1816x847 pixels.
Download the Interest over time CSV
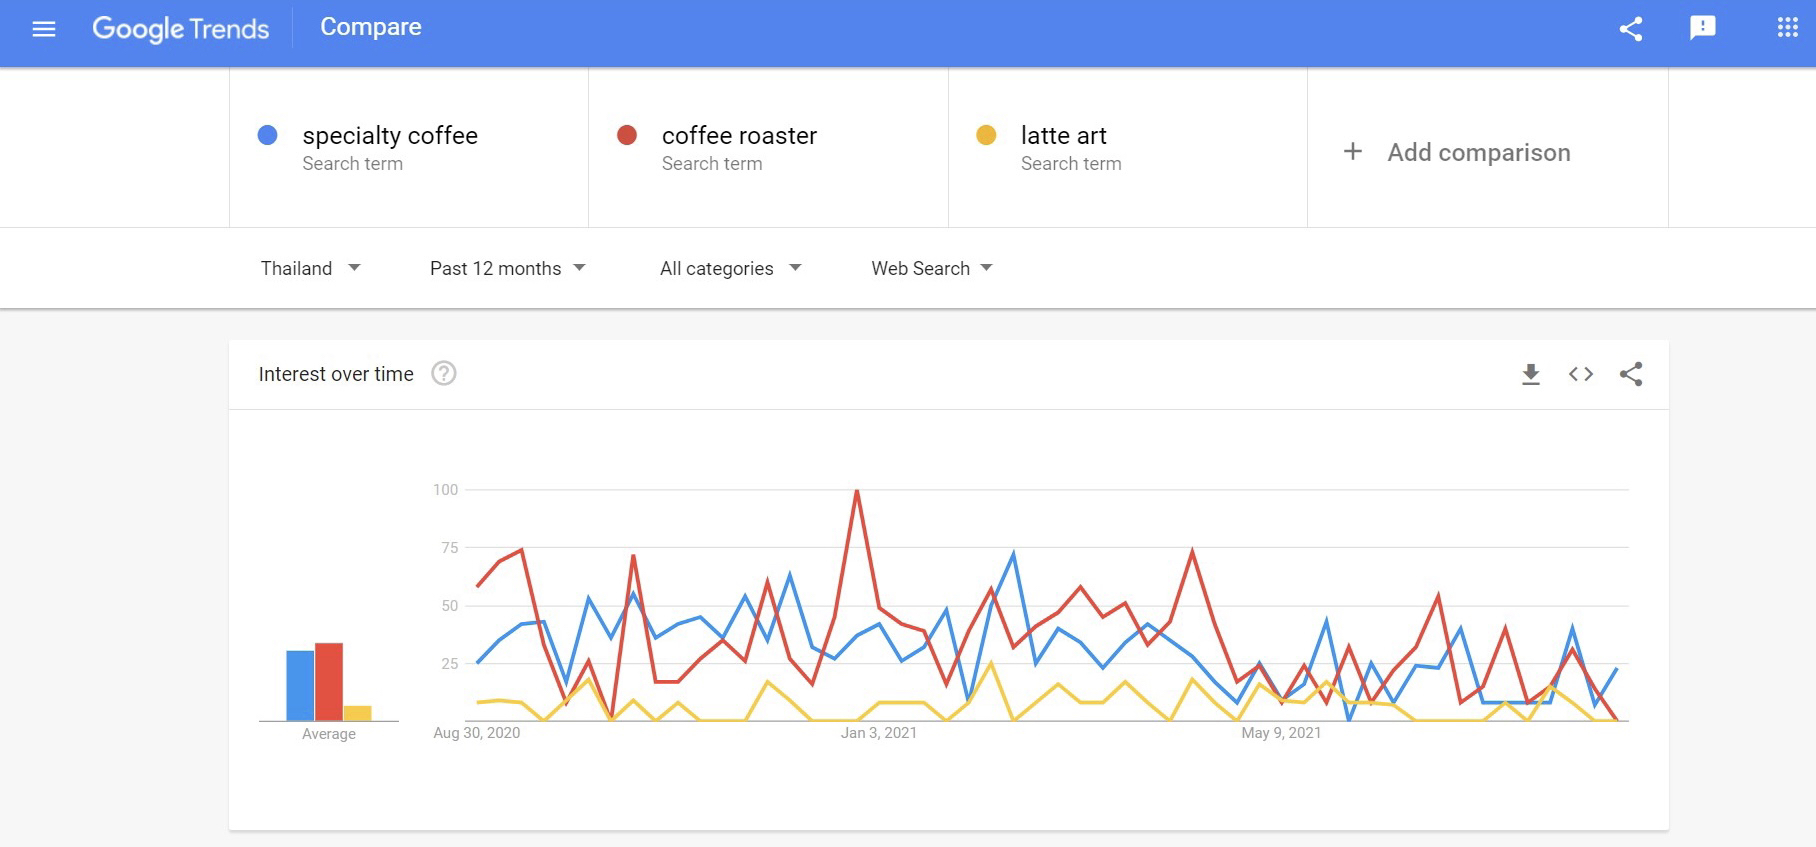1530,374
